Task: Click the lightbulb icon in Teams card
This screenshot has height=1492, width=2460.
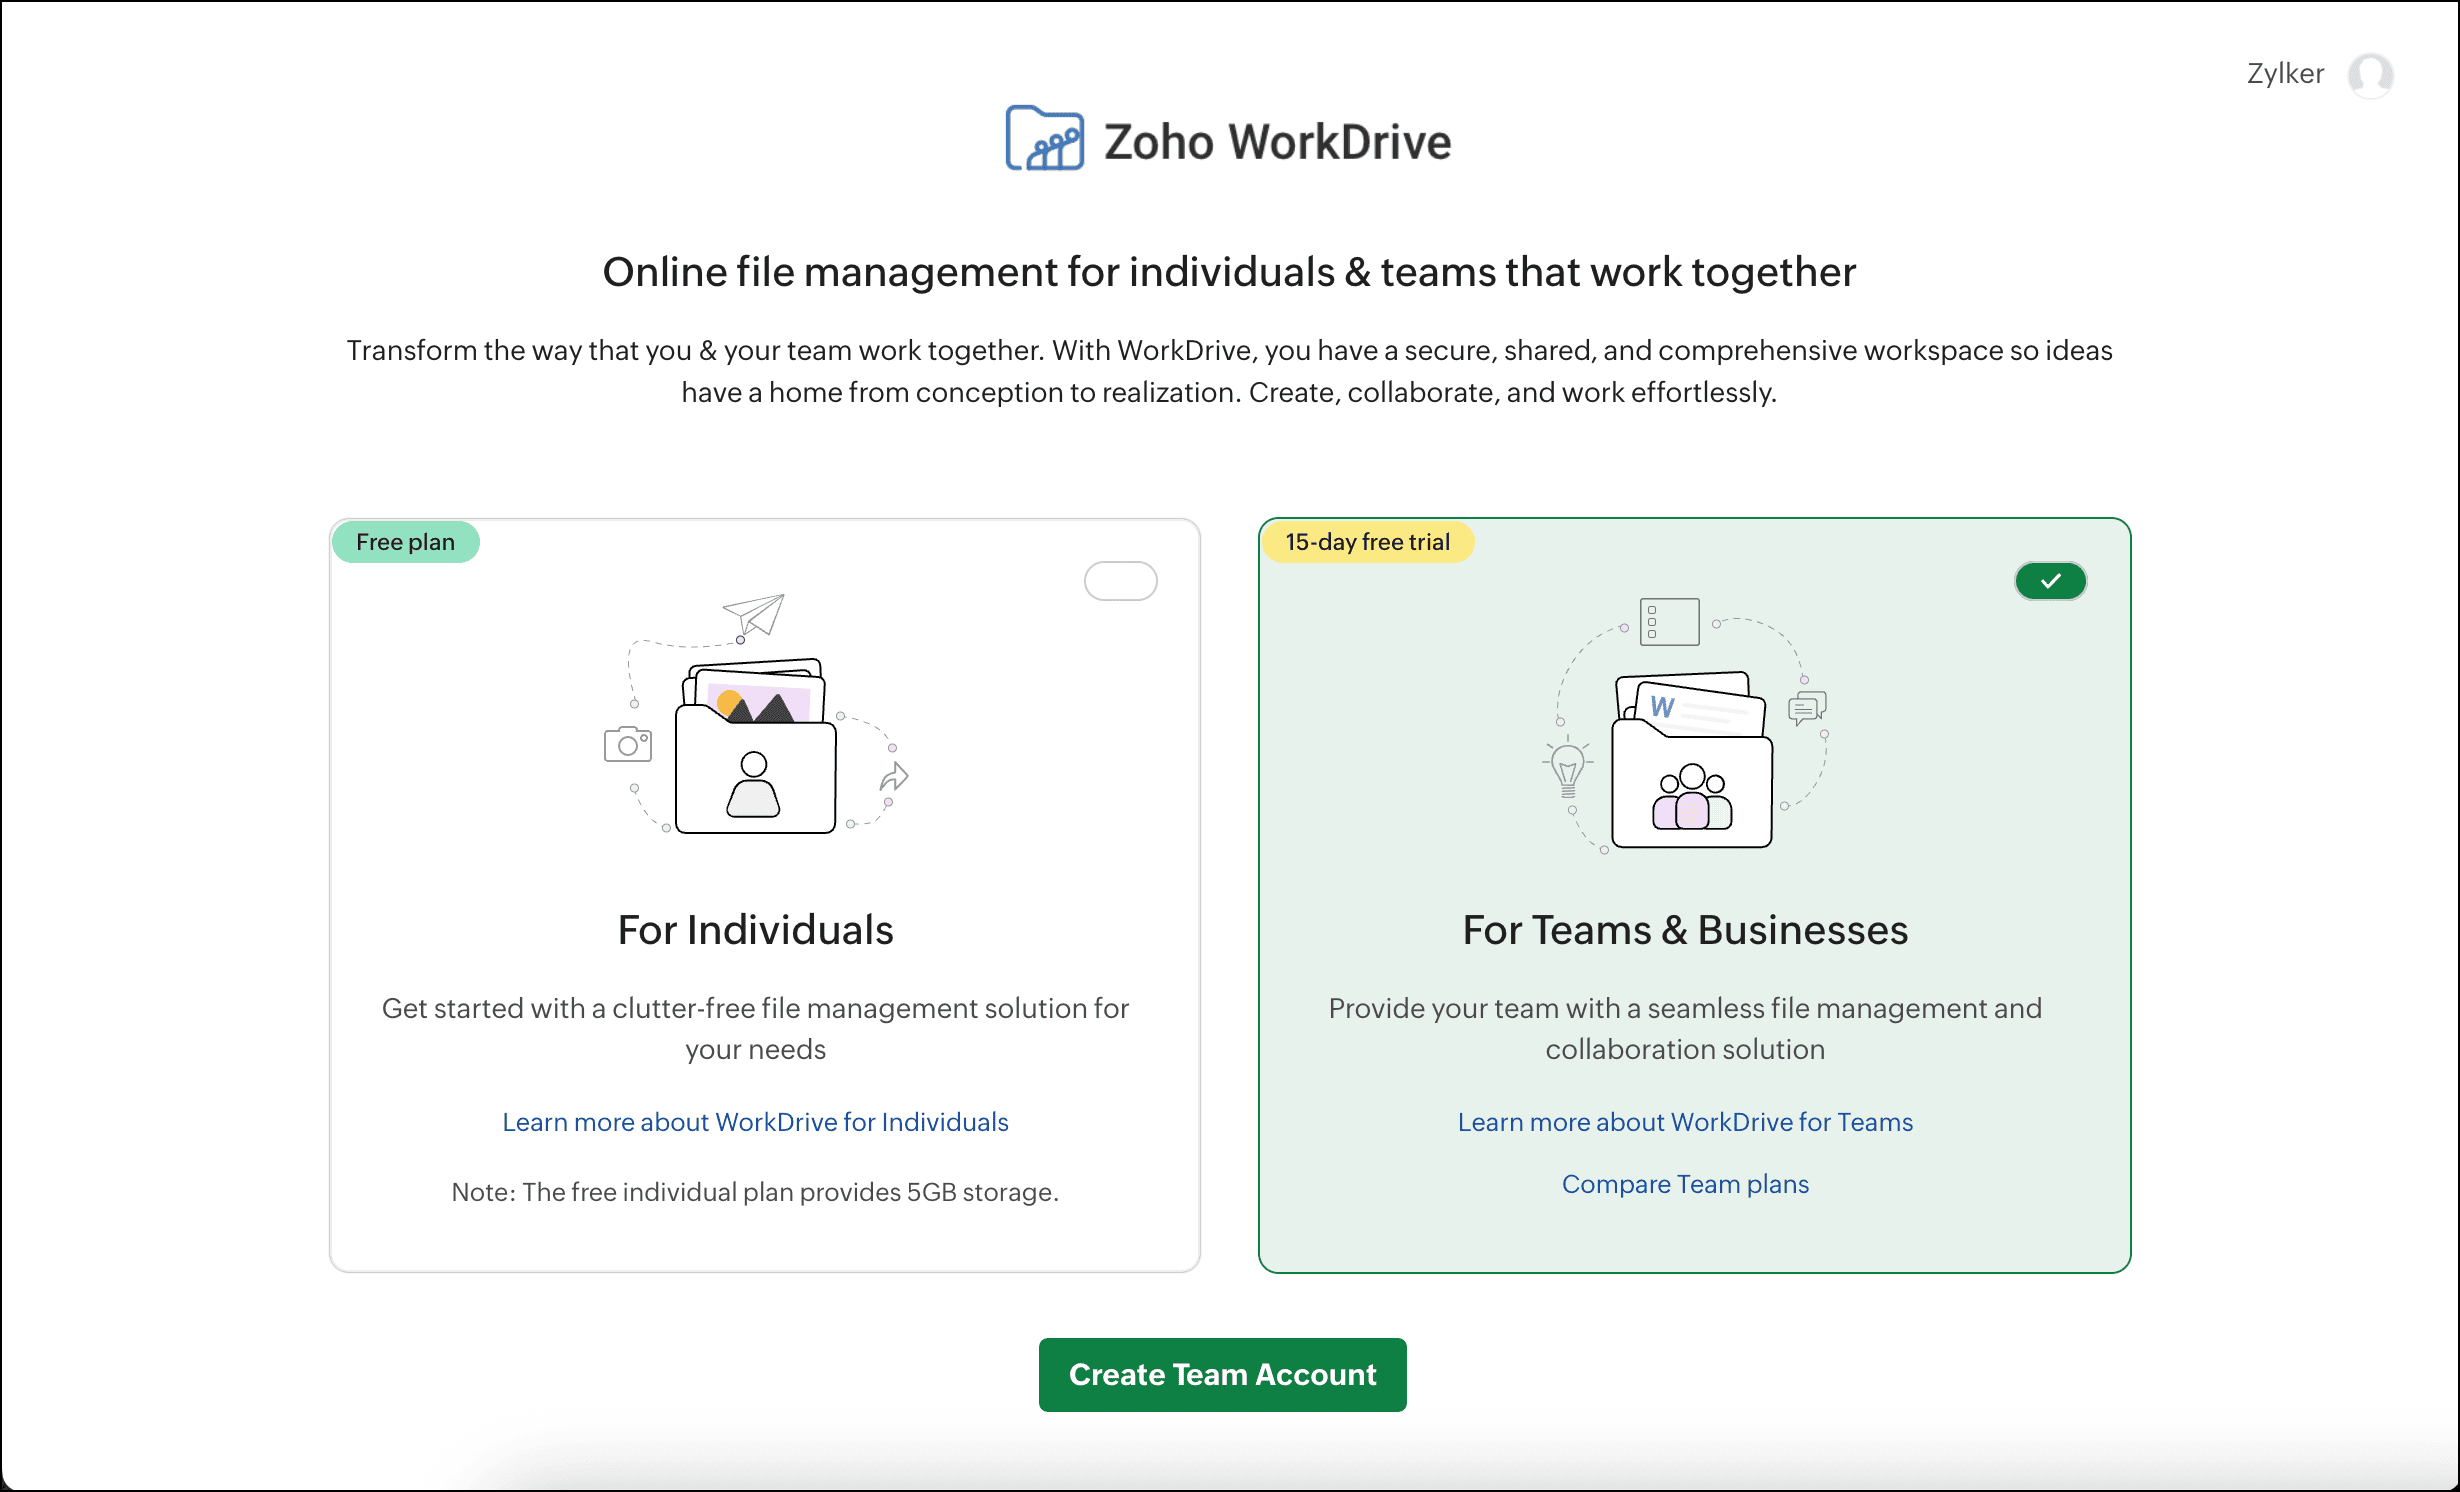Action: pos(1567,770)
